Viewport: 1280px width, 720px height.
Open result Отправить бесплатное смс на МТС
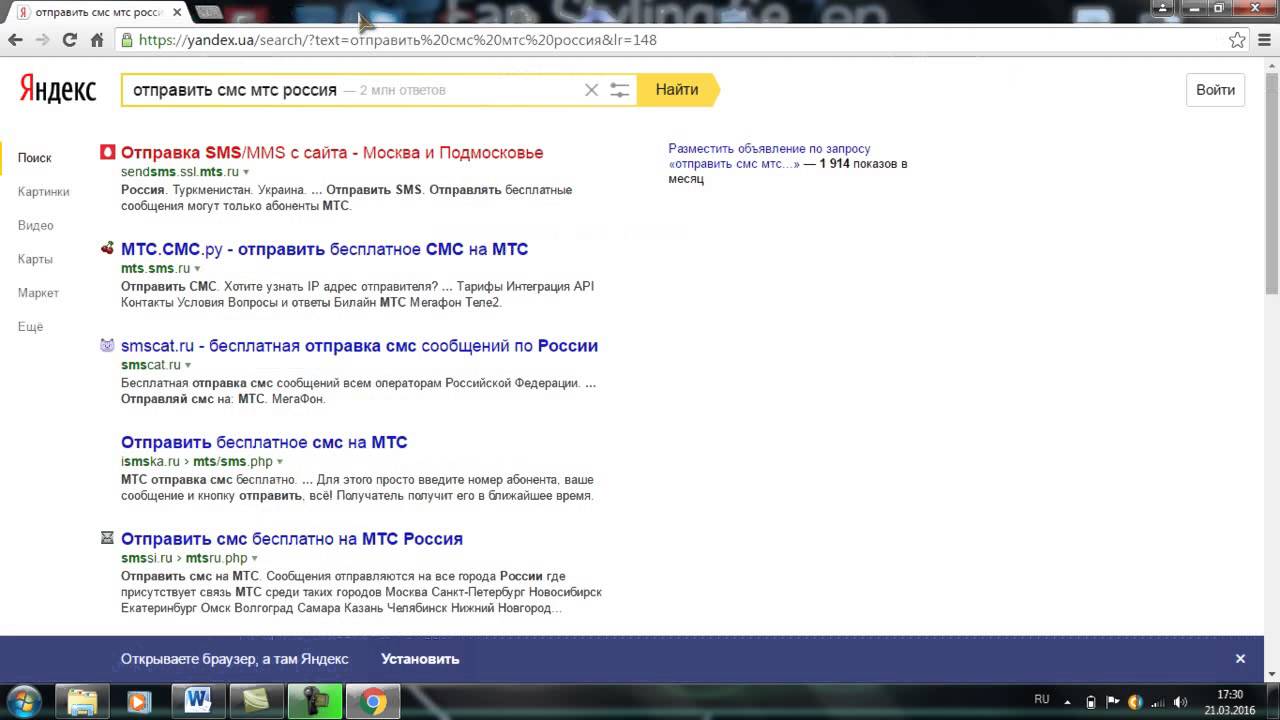(264, 442)
